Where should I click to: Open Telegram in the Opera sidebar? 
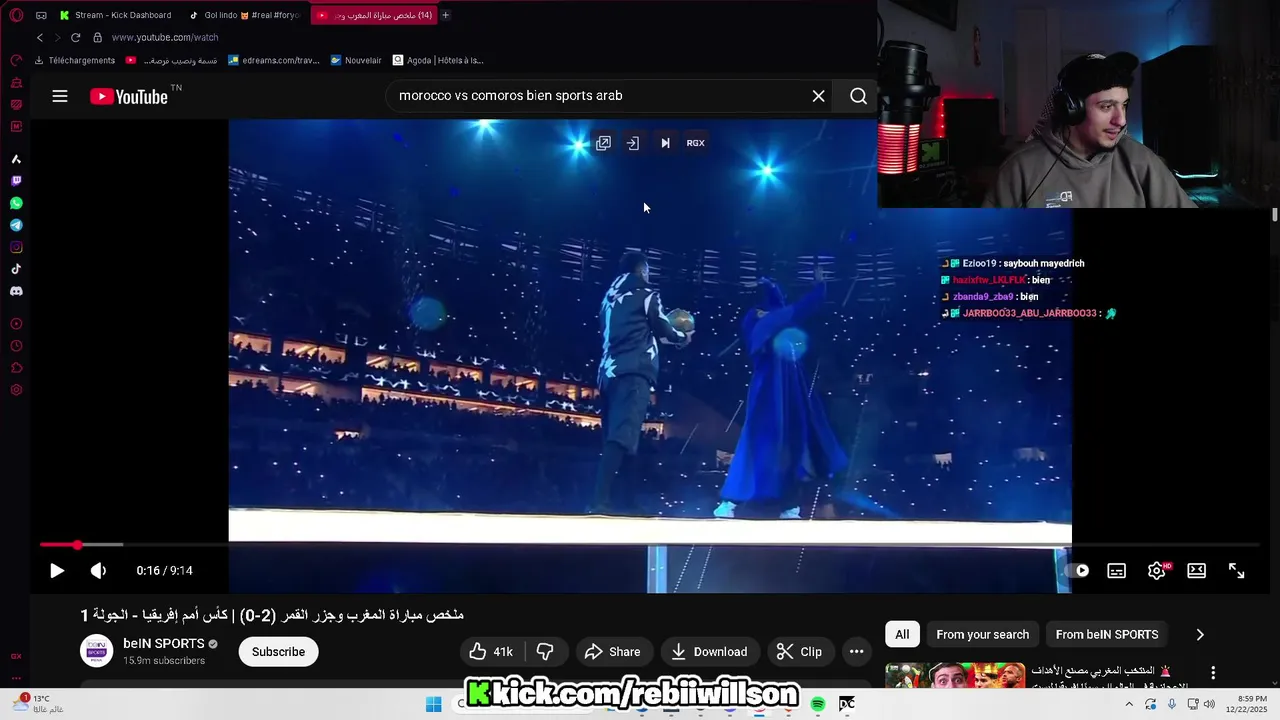point(16,225)
